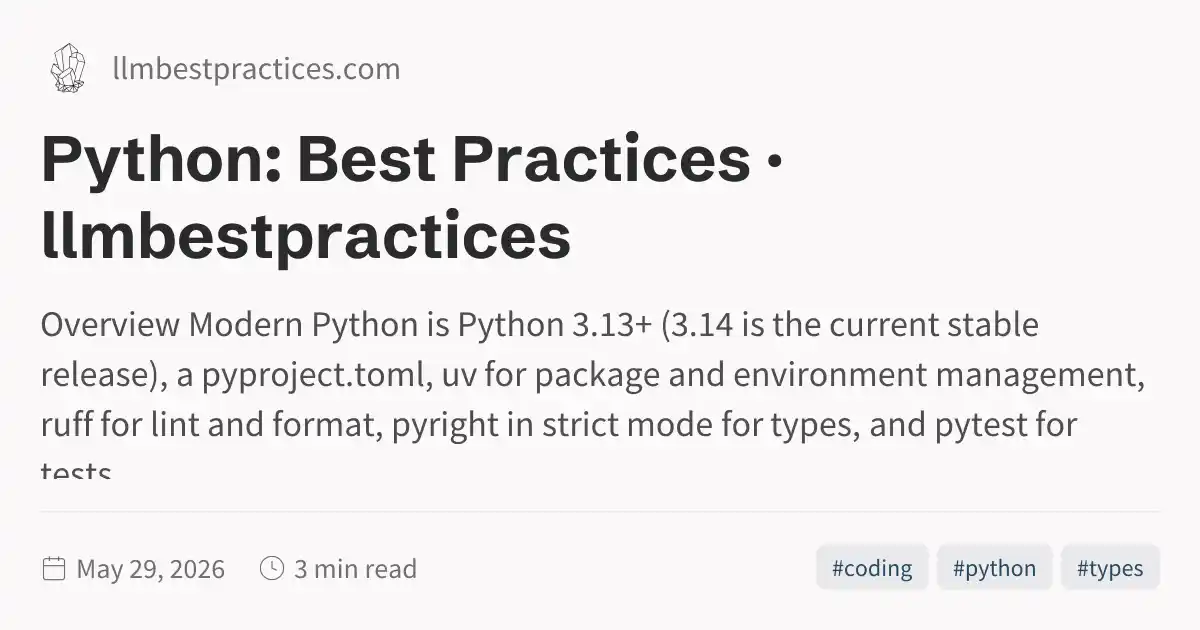Click the crystal logo icon

pos(68,68)
